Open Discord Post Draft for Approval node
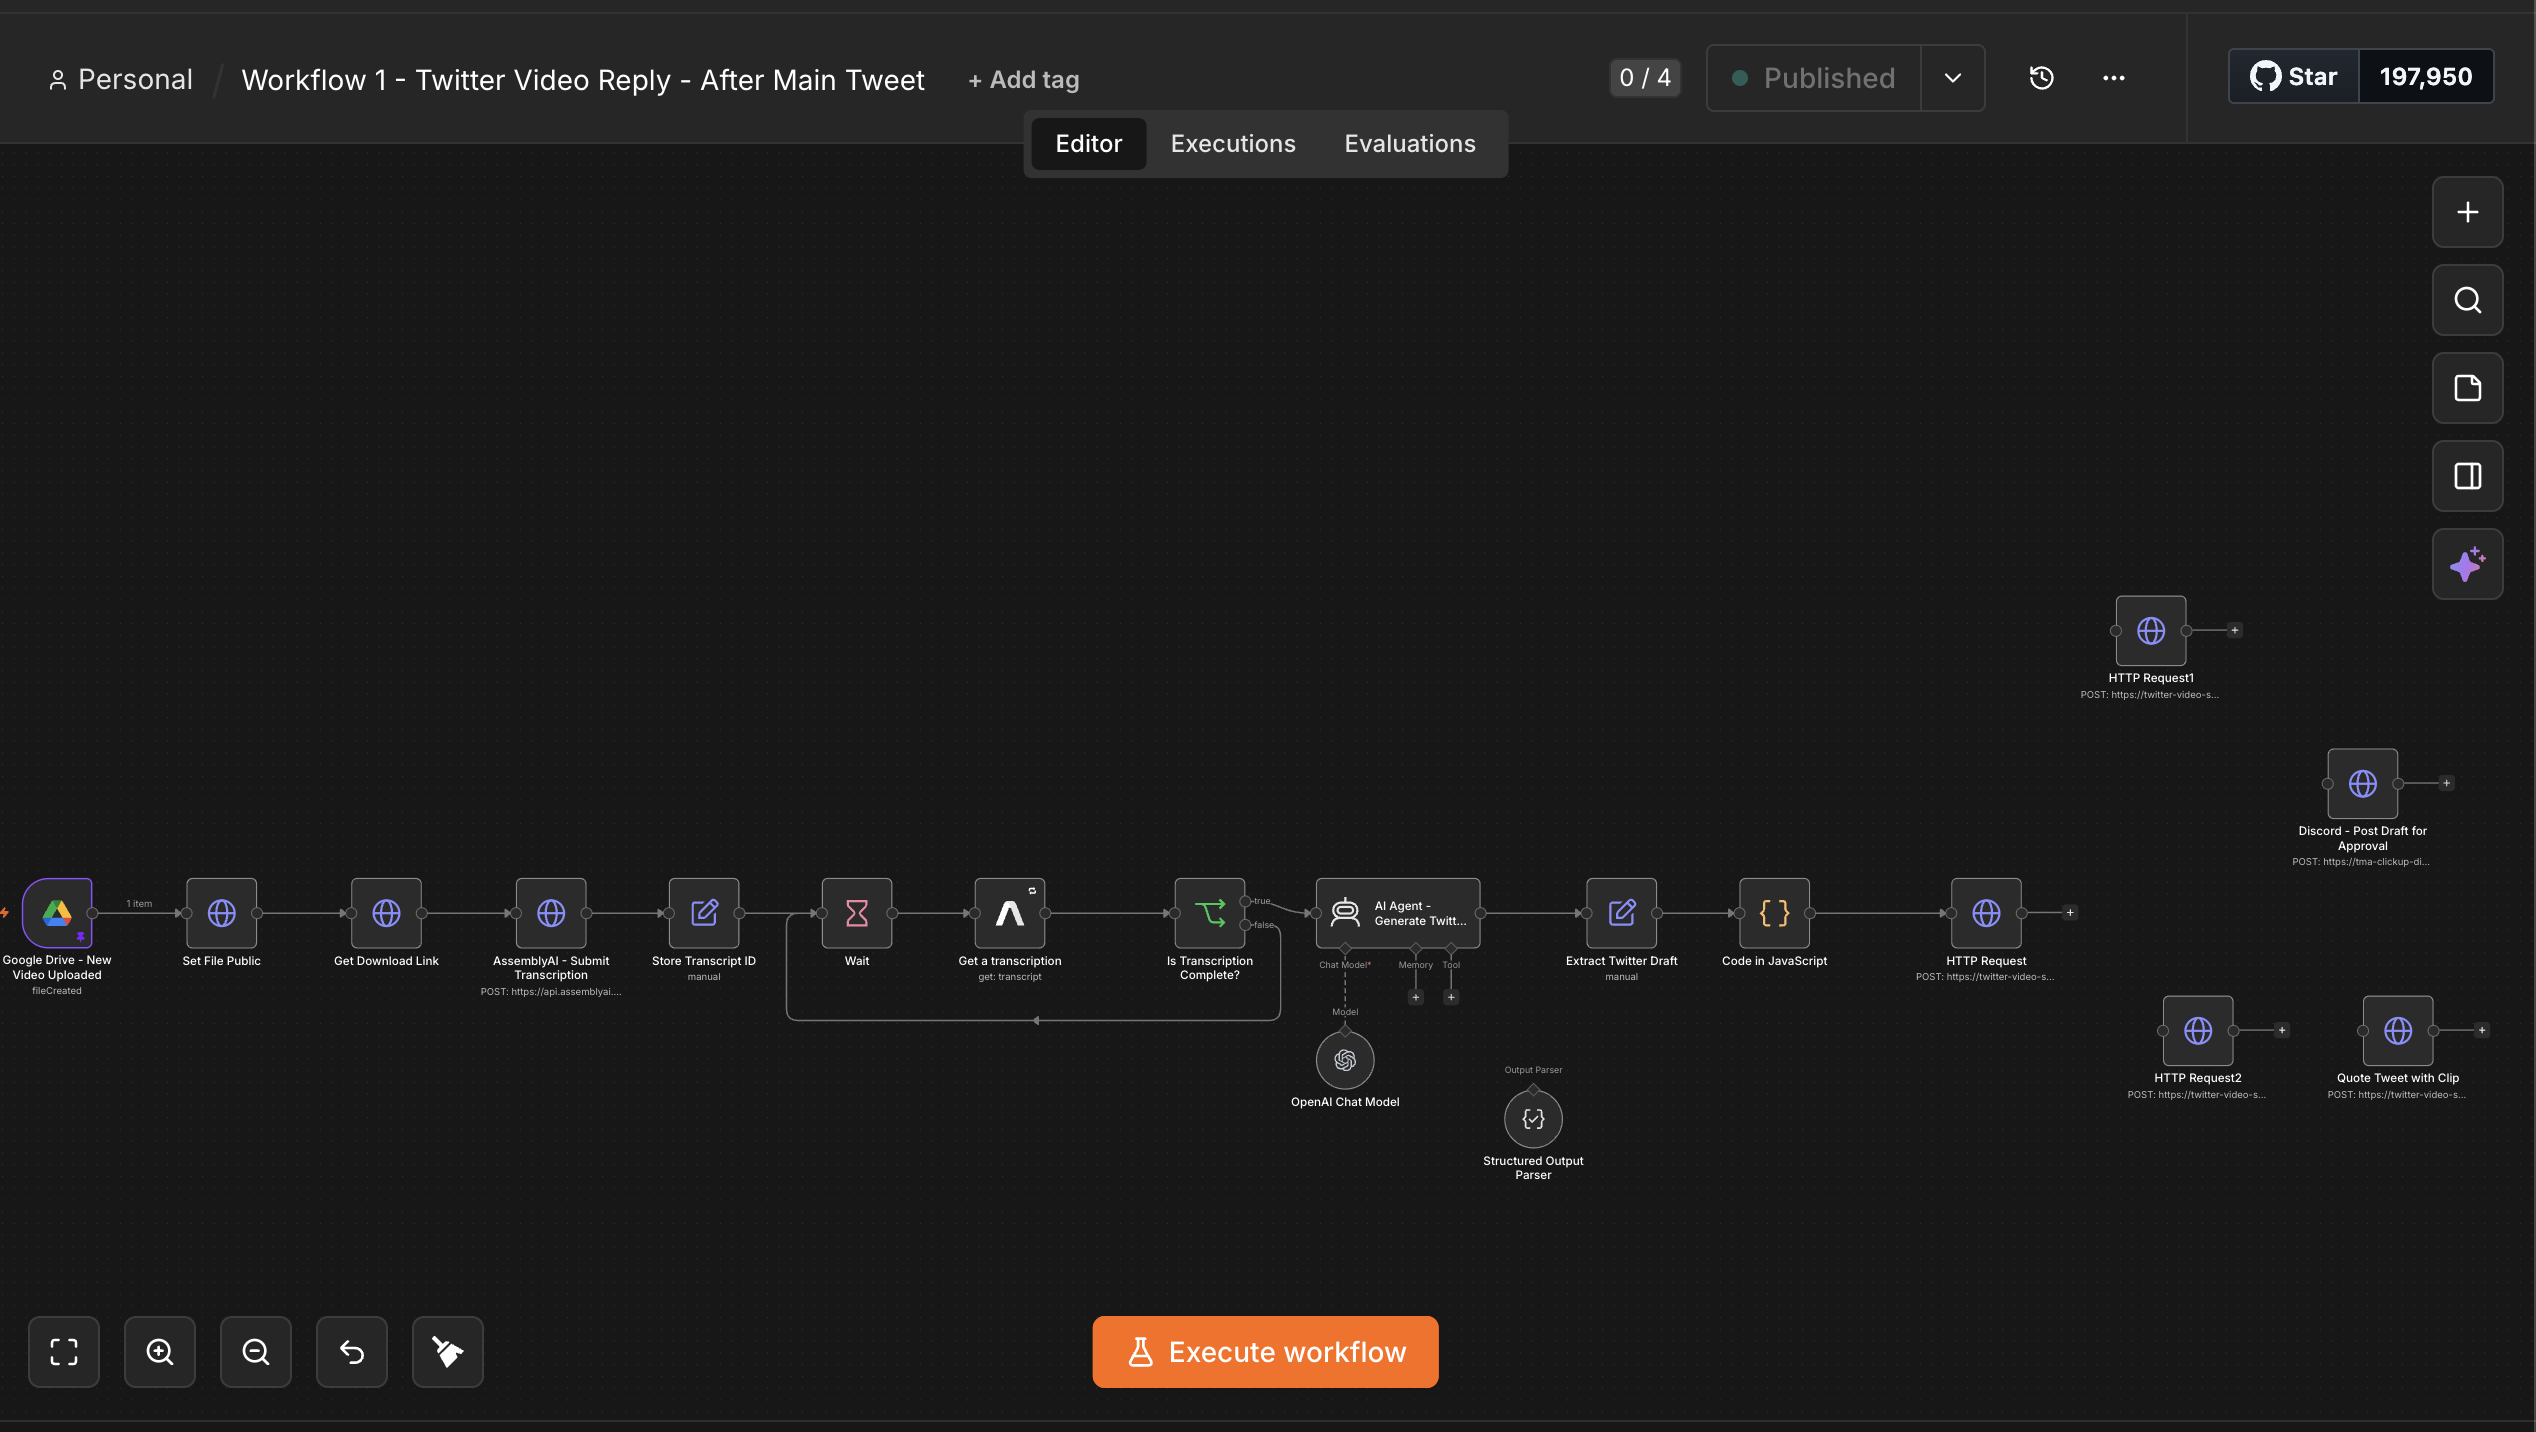Image resolution: width=2536 pixels, height=1432 pixels. click(x=2363, y=783)
